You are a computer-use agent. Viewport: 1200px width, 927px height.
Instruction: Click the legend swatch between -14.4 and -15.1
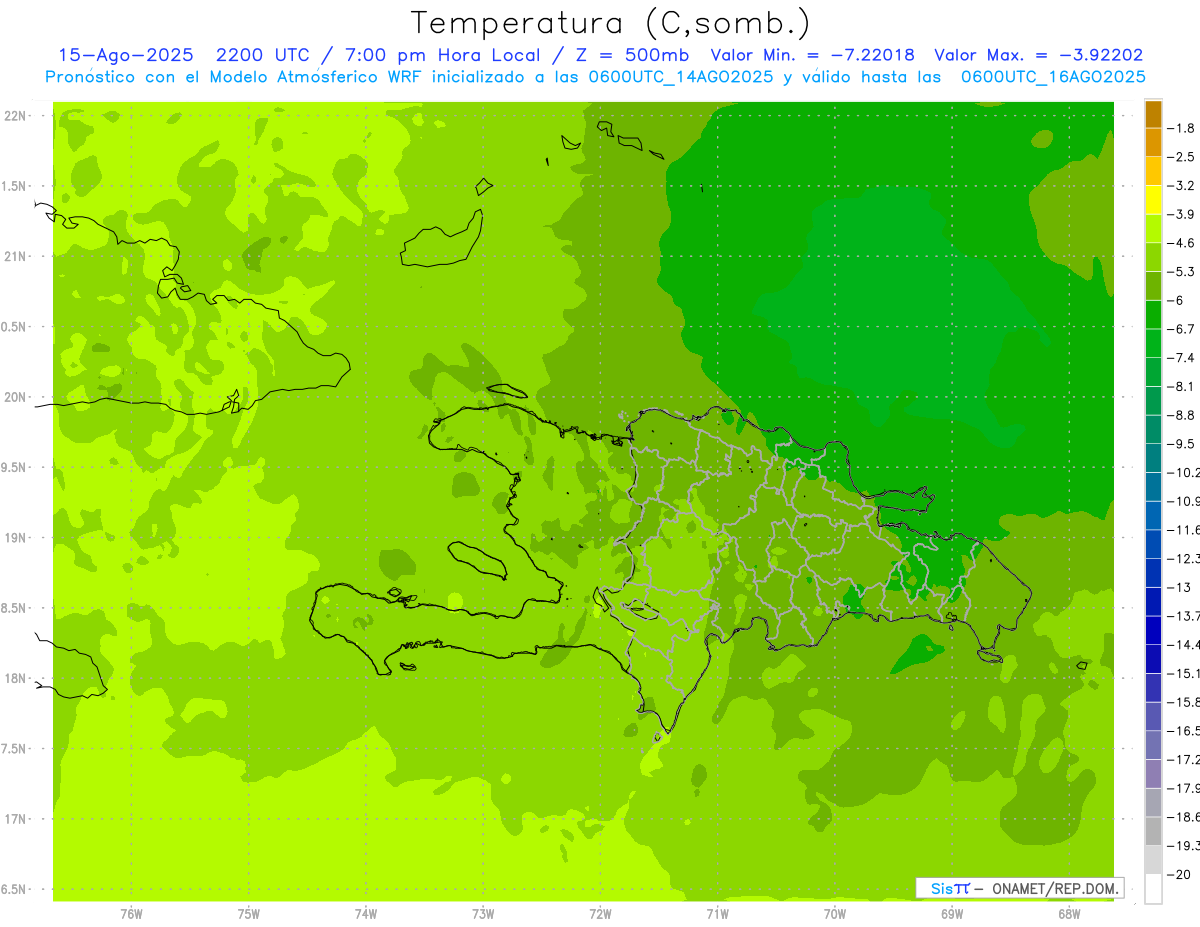pyautogui.click(x=1153, y=659)
